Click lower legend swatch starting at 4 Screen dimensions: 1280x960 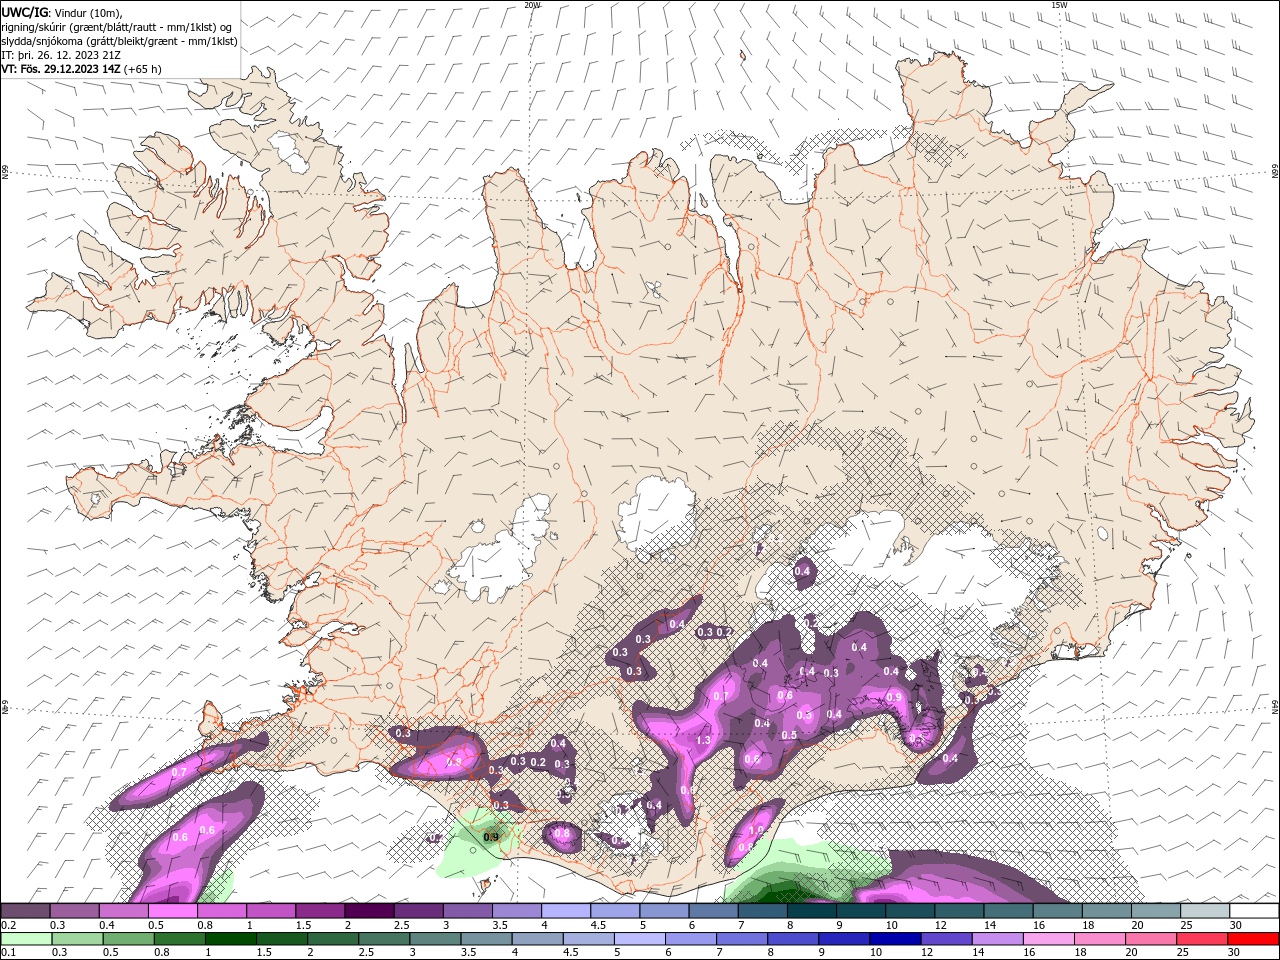pos(538,939)
